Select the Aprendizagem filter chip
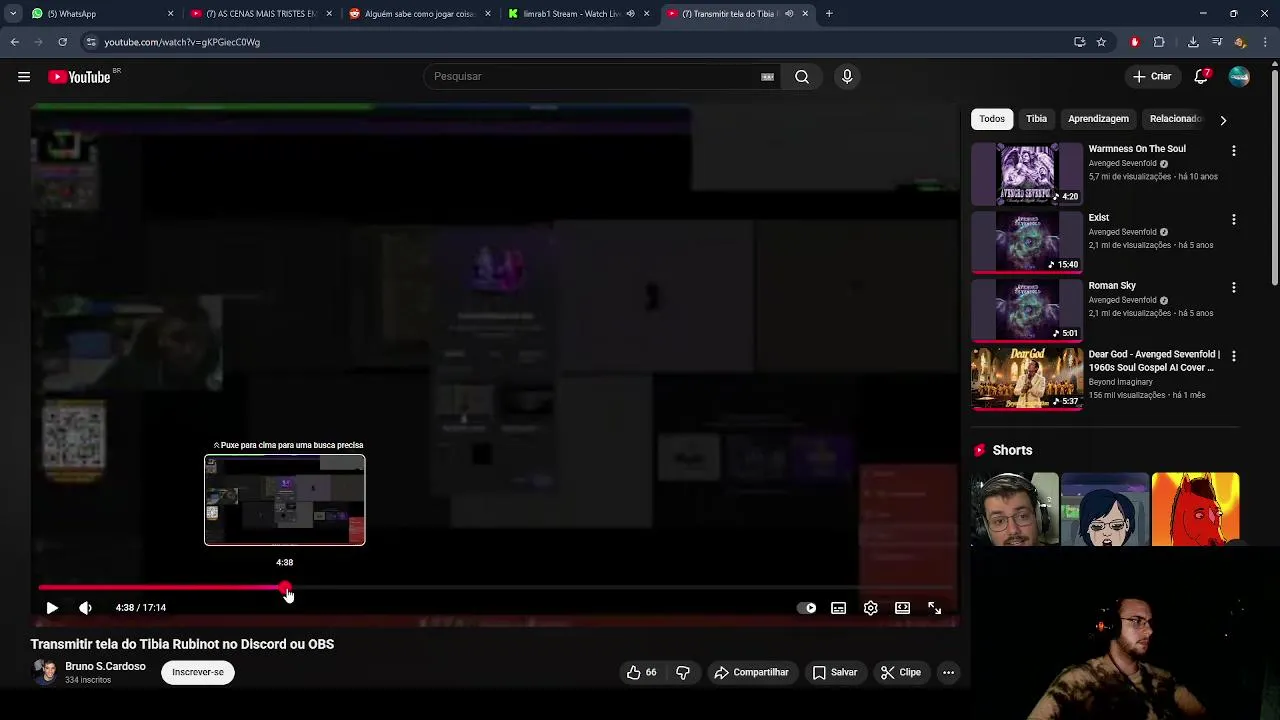The height and width of the screenshot is (720, 1280). (x=1098, y=119)
